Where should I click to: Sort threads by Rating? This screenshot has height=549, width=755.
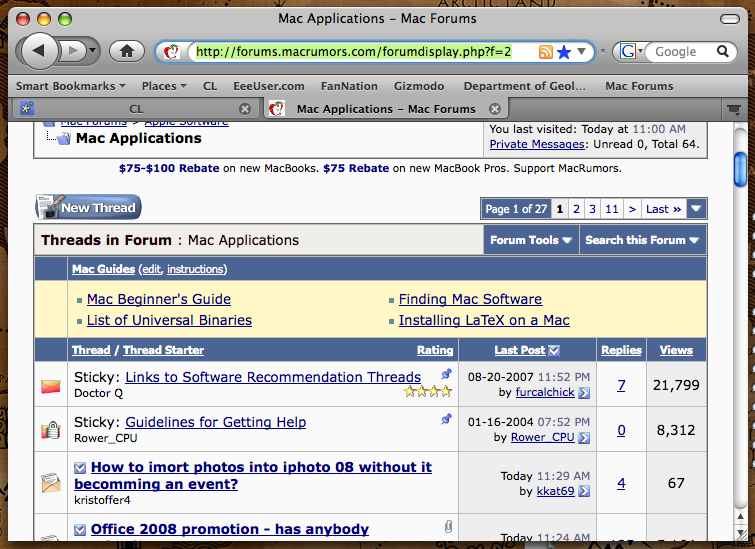click(435, 350)
